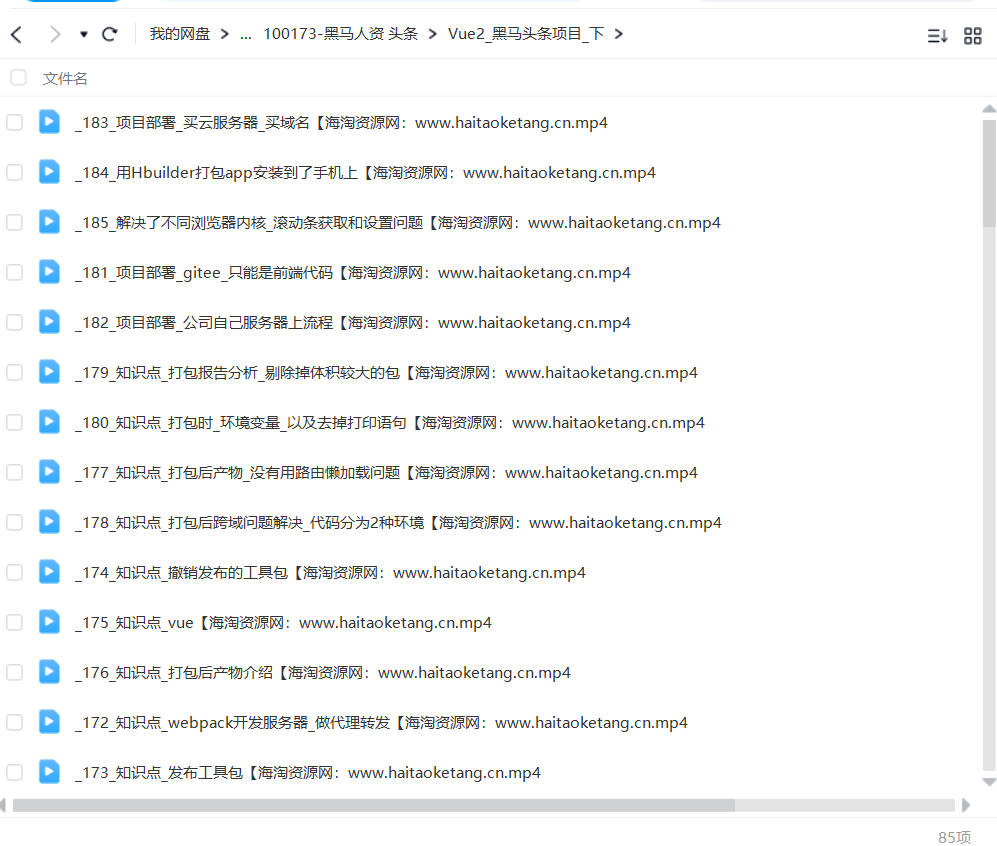Check the box for _180_知识点_打包时 file
Screen dimensions: 997x846
[15, 422]
